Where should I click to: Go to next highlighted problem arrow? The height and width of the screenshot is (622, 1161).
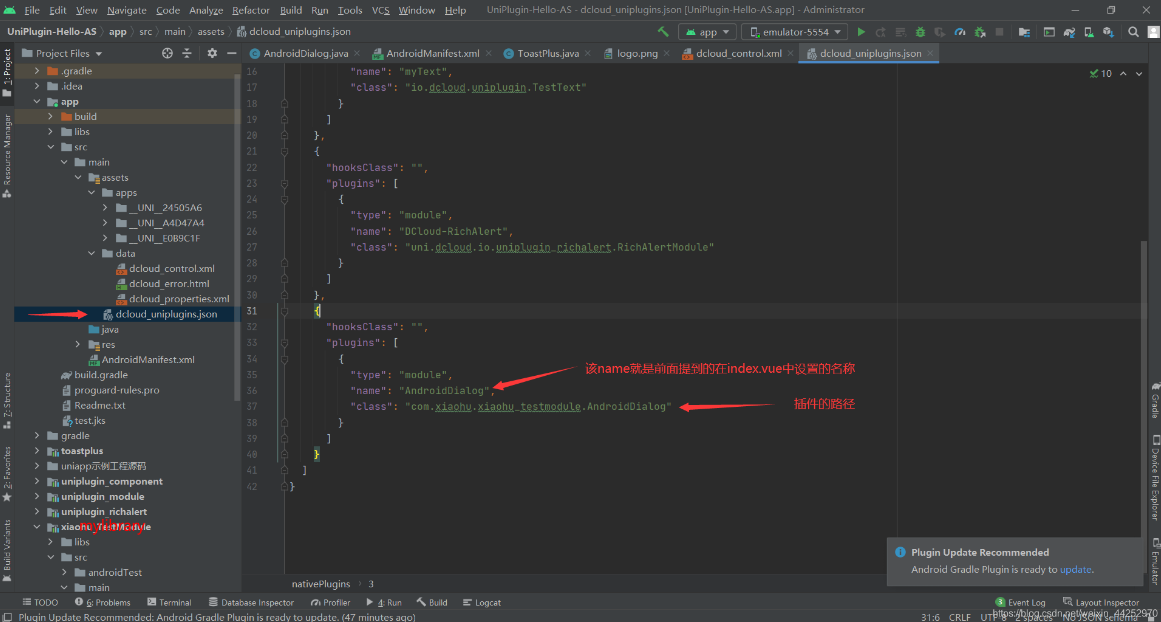coord(1140,73)
